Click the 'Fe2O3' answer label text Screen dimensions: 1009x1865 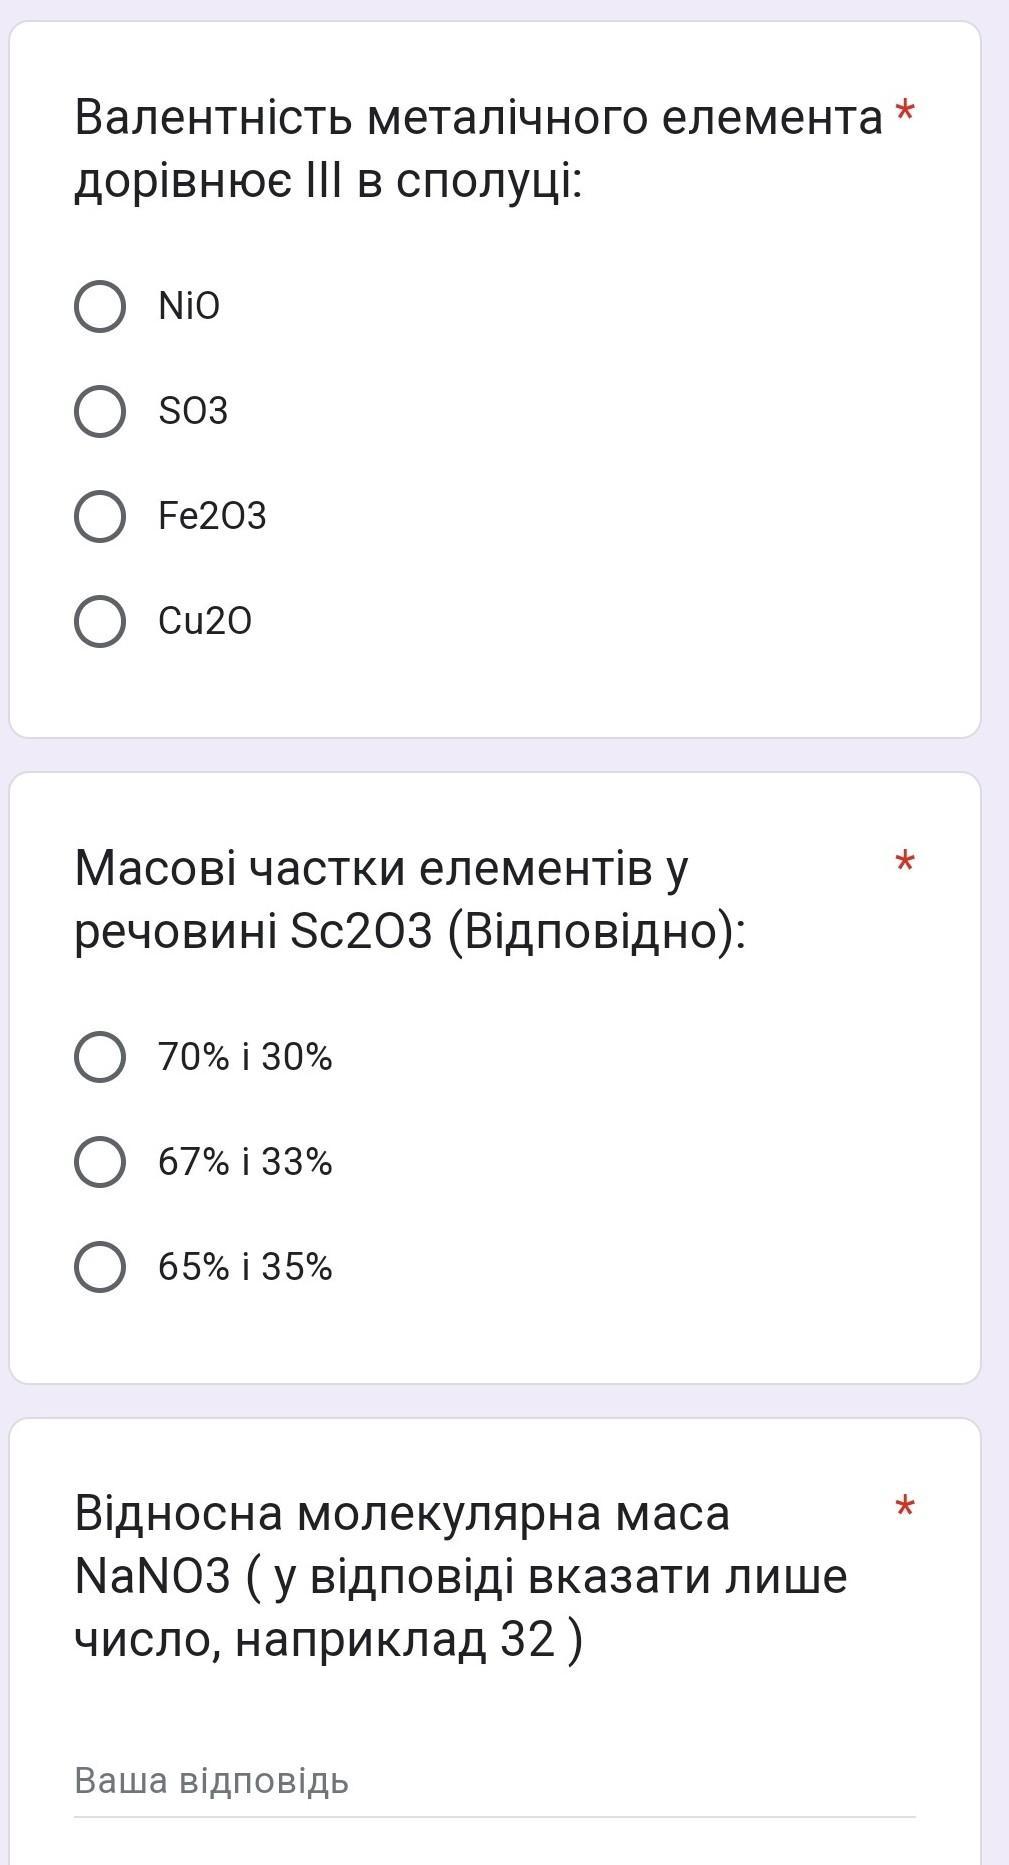click(x=212, y=516)
